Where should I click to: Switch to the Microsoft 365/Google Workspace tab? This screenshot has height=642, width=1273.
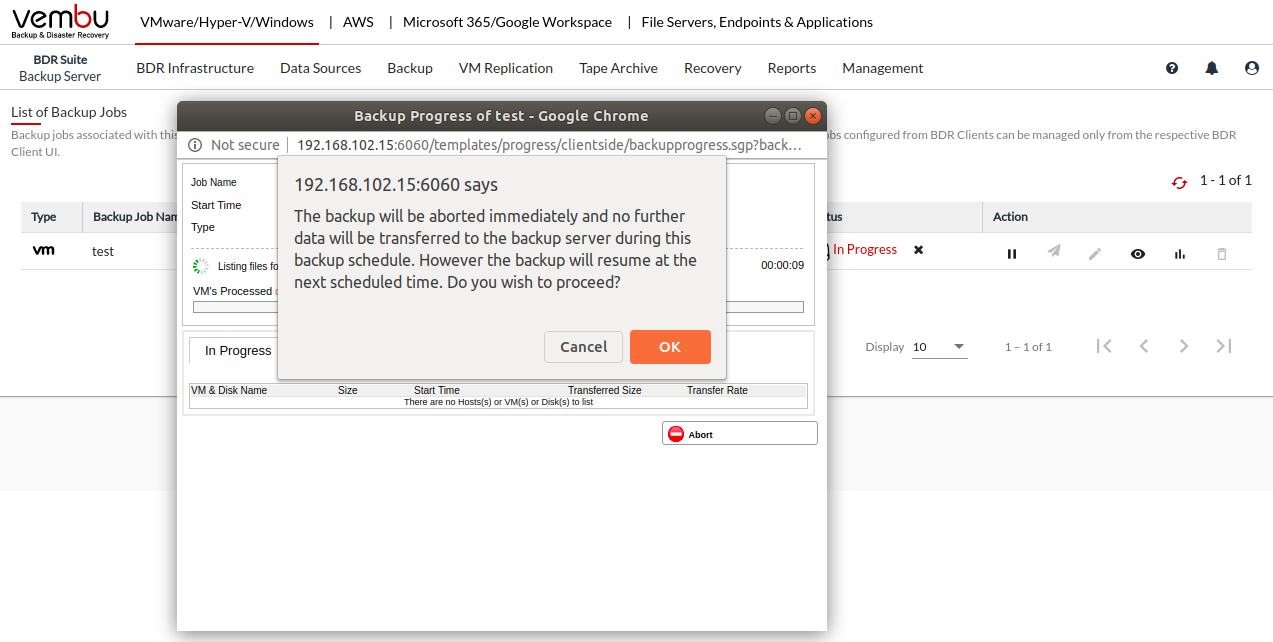tap(507, 22)
